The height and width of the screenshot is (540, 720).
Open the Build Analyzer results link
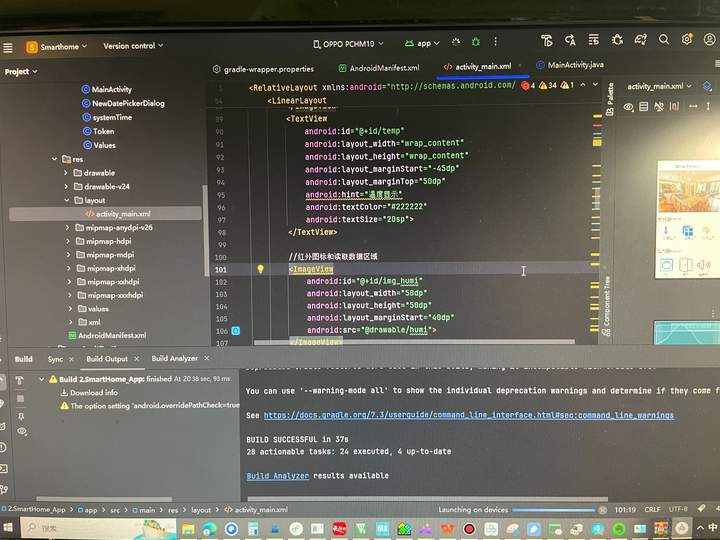[x=278, y=476]
